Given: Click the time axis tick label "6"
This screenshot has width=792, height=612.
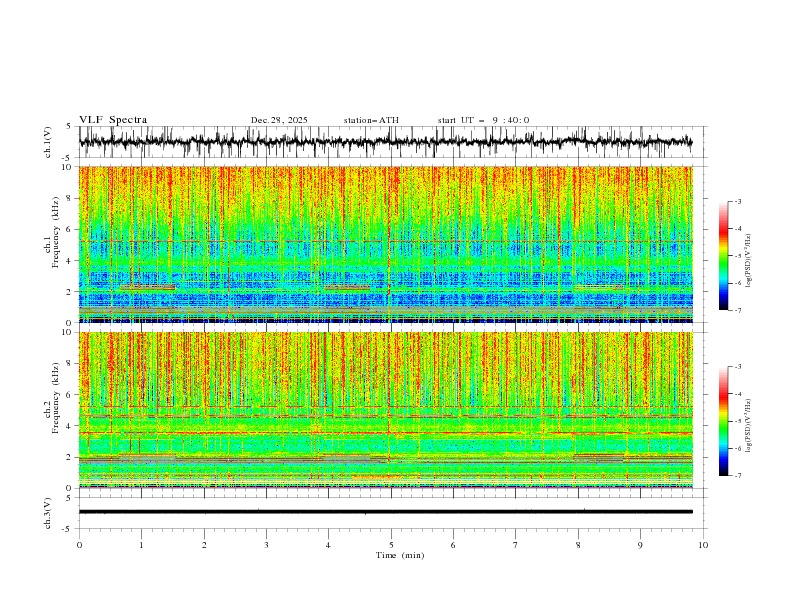Looking at the screenshot, I should (x=453, y=545).
